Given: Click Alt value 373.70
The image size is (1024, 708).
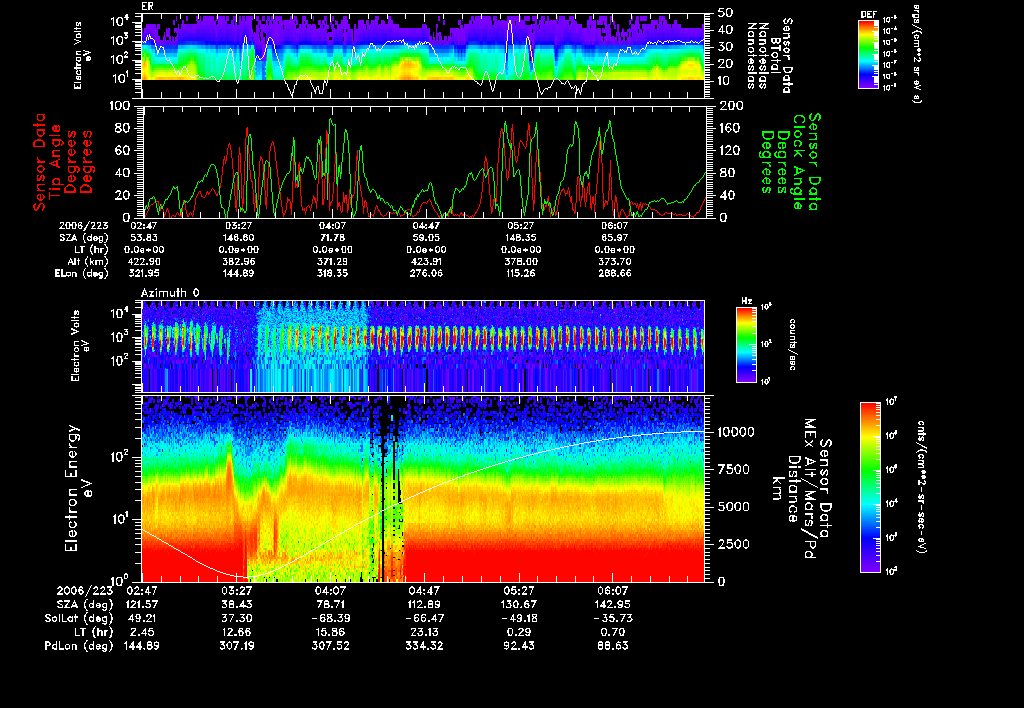Looking at the screenshot, I should tap(615, 261).
